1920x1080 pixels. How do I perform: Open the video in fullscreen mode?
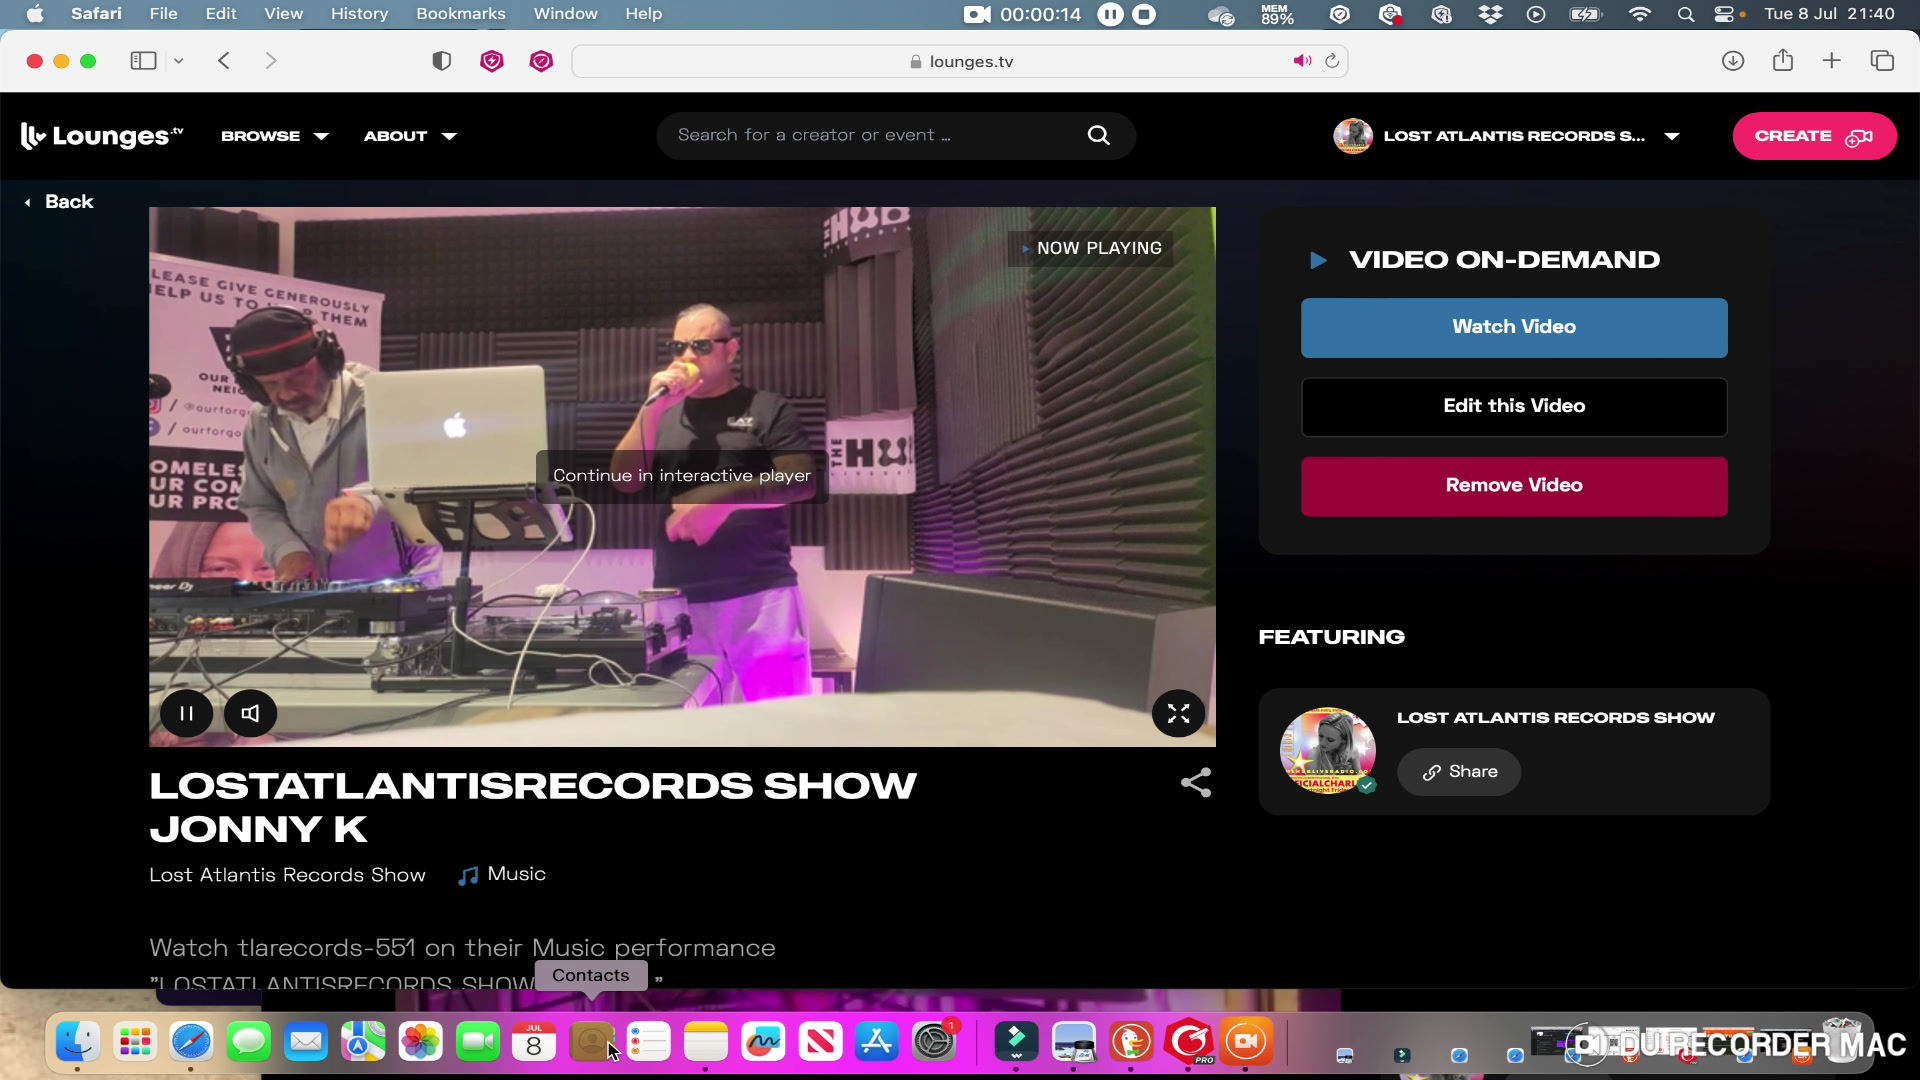coord(1178,713)
